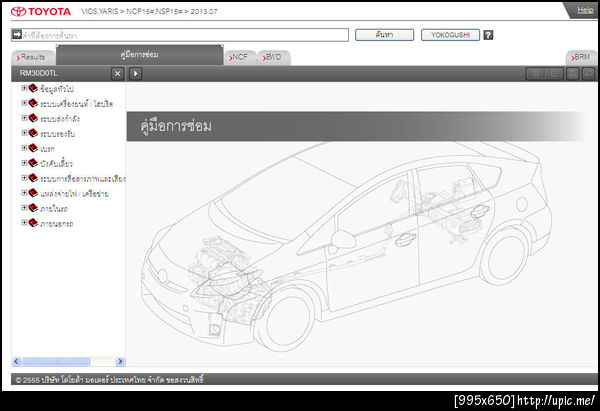Click the book icon for ข้อมูลทั่วไป
This screenshot has height=411, width=600.
tap(33, 88)
